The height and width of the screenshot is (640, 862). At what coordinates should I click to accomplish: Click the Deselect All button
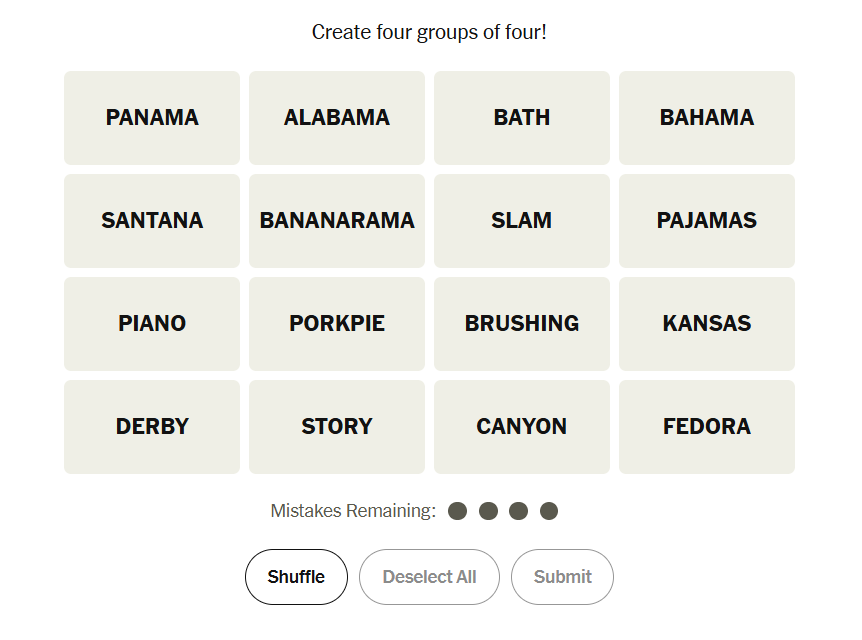(429, 577)
